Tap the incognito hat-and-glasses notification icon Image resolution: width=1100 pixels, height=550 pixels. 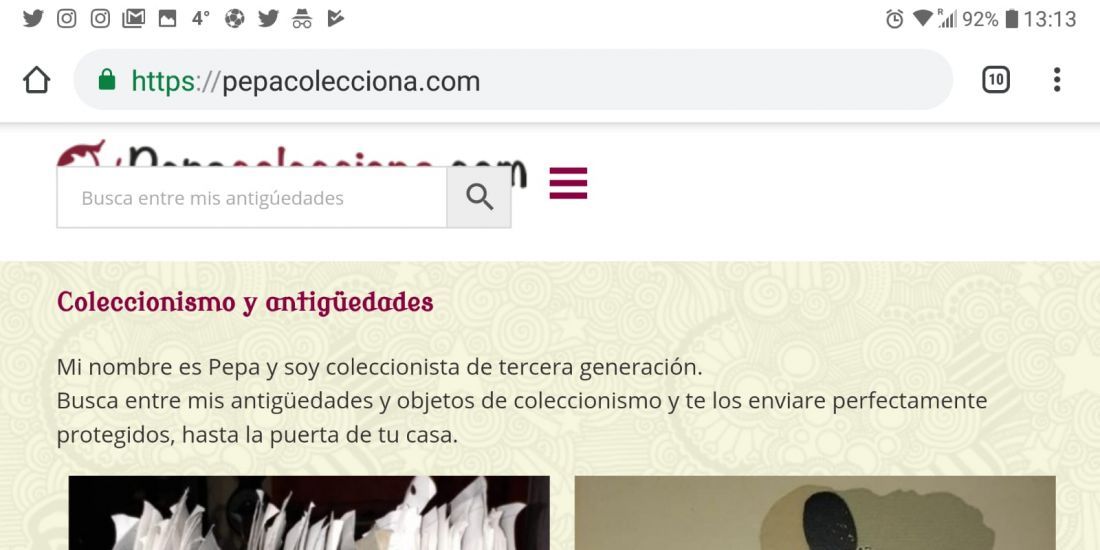(302, 19)
